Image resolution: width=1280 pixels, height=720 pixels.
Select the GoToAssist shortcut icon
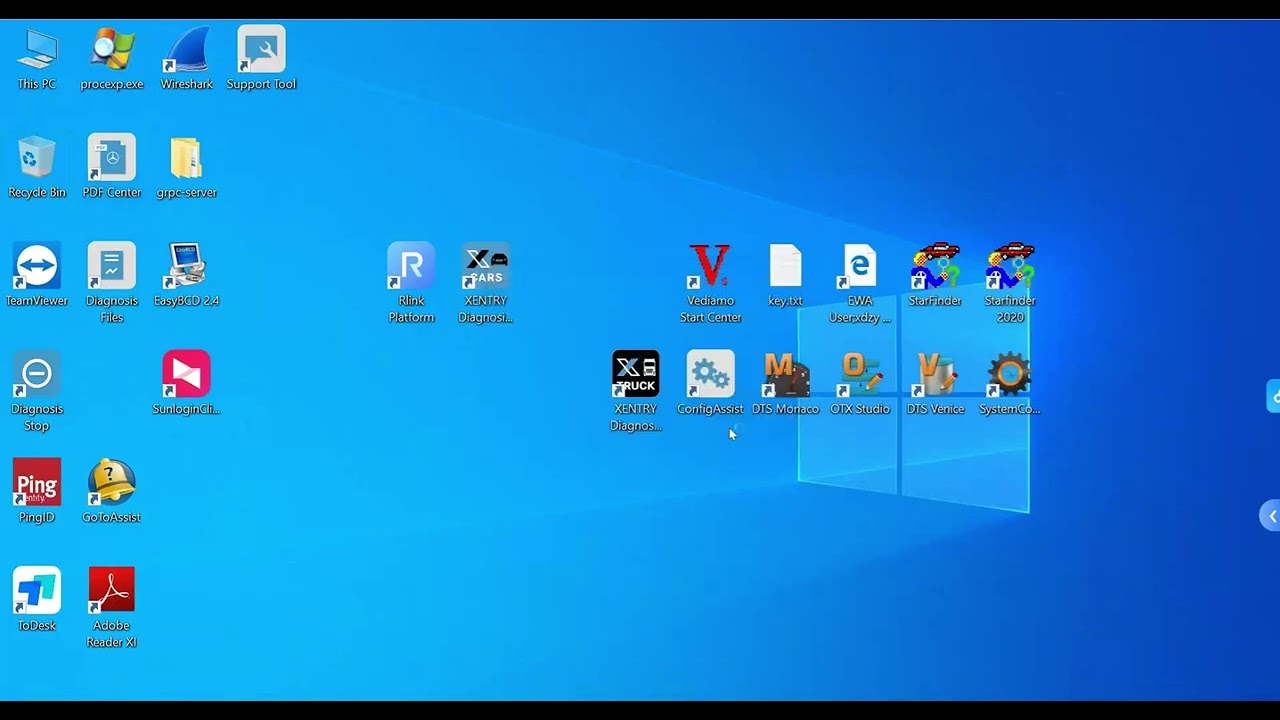(112, 483)
